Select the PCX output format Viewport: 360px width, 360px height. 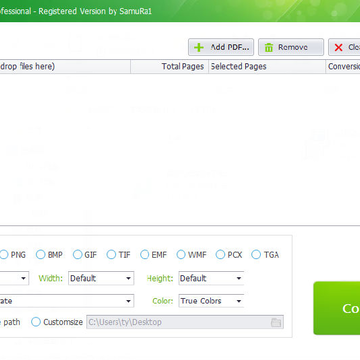[220, 255]
